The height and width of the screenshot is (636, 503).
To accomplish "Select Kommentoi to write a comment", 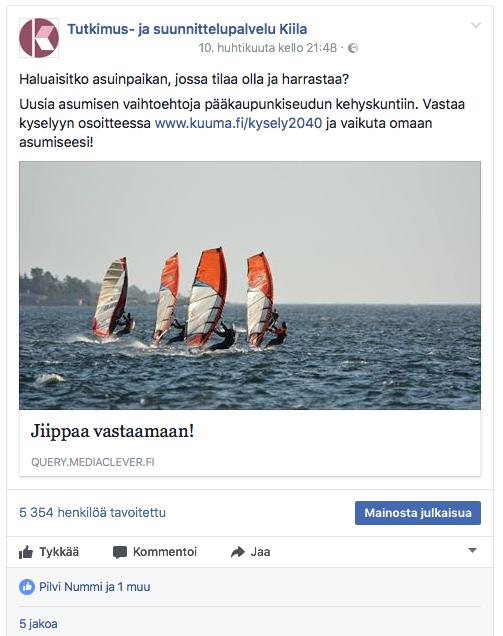I will tap(165, 552).
